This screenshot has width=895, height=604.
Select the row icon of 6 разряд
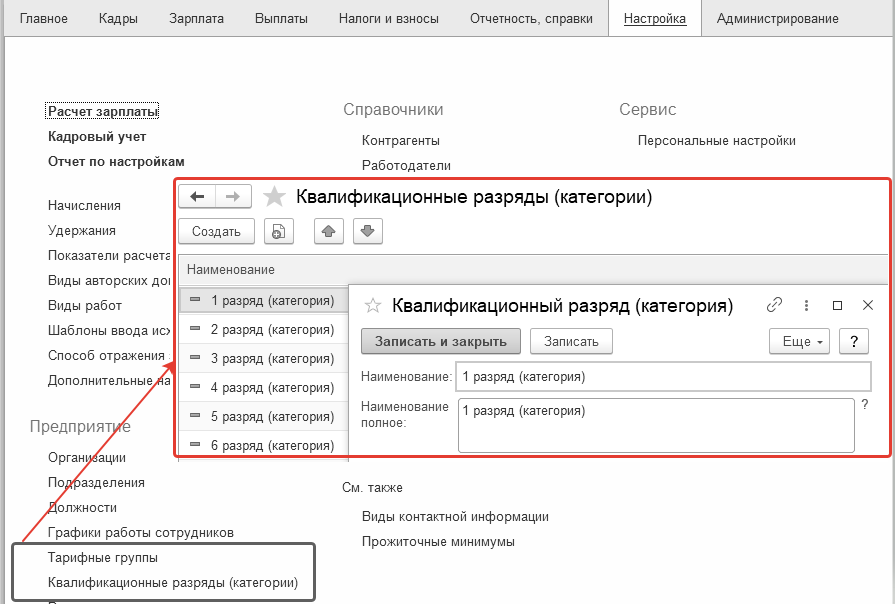(x=195, y=445)
